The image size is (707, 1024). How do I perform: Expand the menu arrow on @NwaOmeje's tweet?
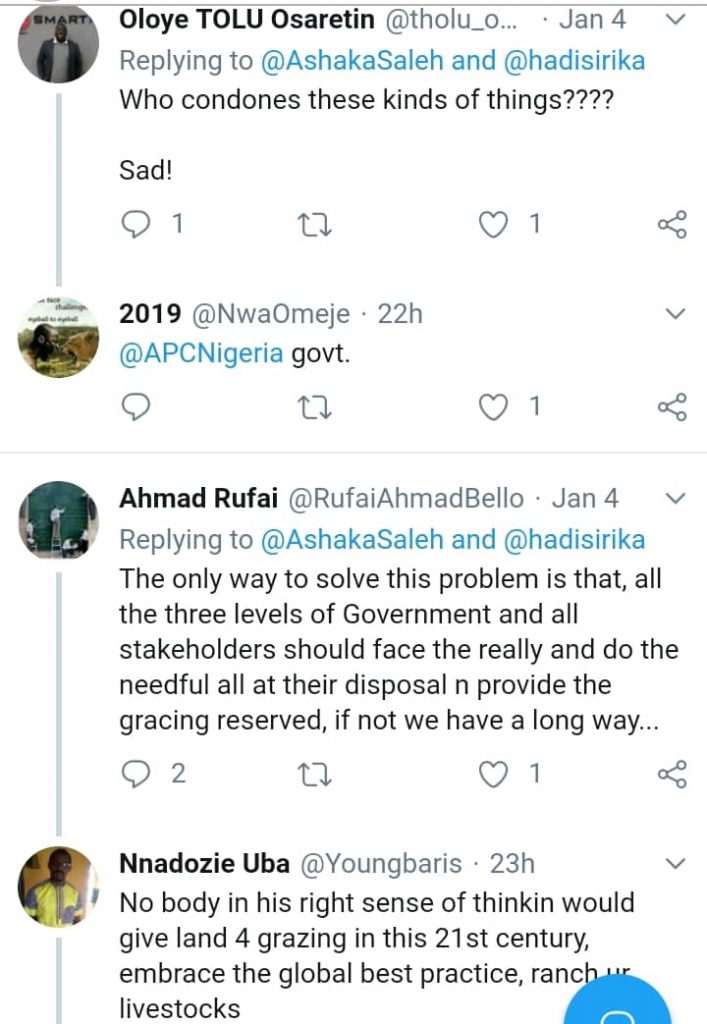pos(676,314)
